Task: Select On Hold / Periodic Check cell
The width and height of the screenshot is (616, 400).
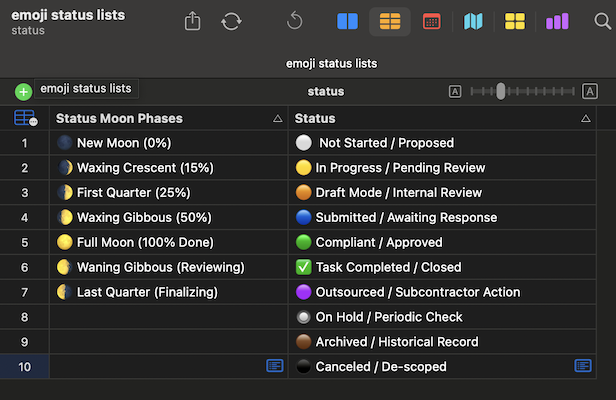Action: pyautogui.click(x=442, y=317)
